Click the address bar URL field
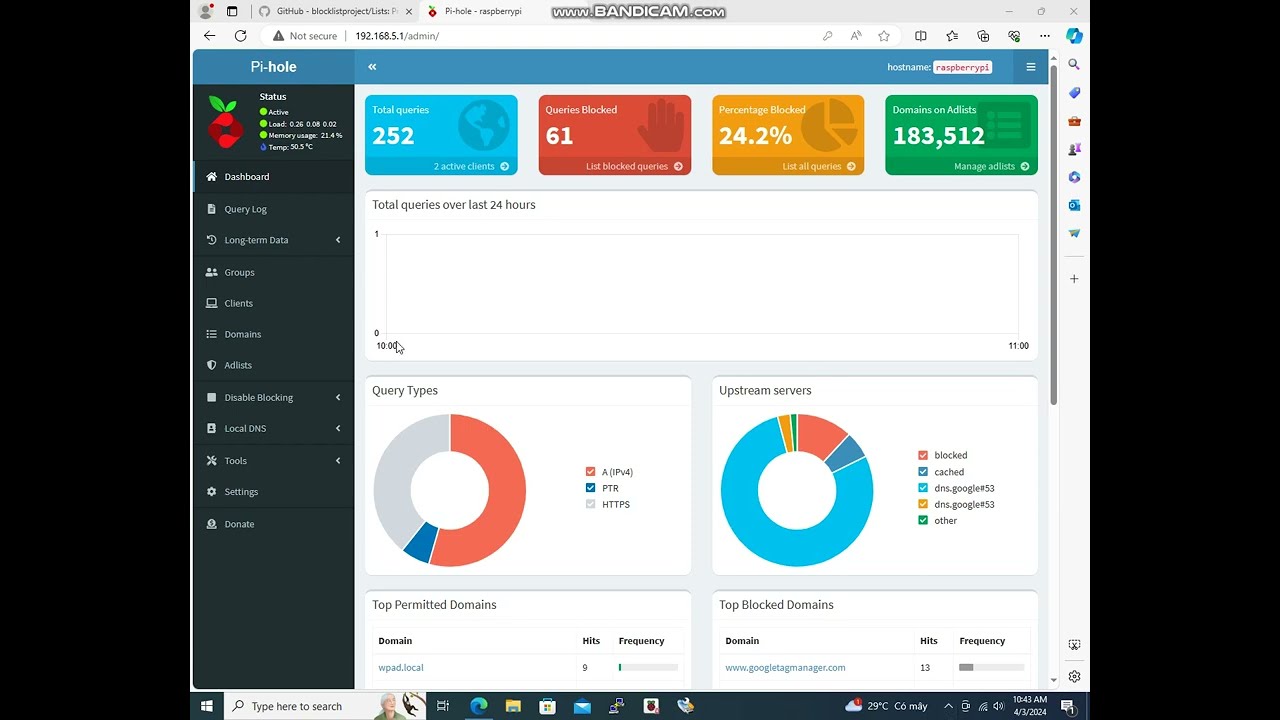 [580, 36]
